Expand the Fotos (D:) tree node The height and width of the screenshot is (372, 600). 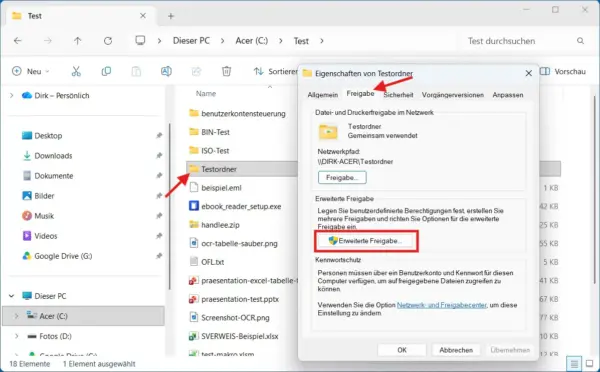16,336
